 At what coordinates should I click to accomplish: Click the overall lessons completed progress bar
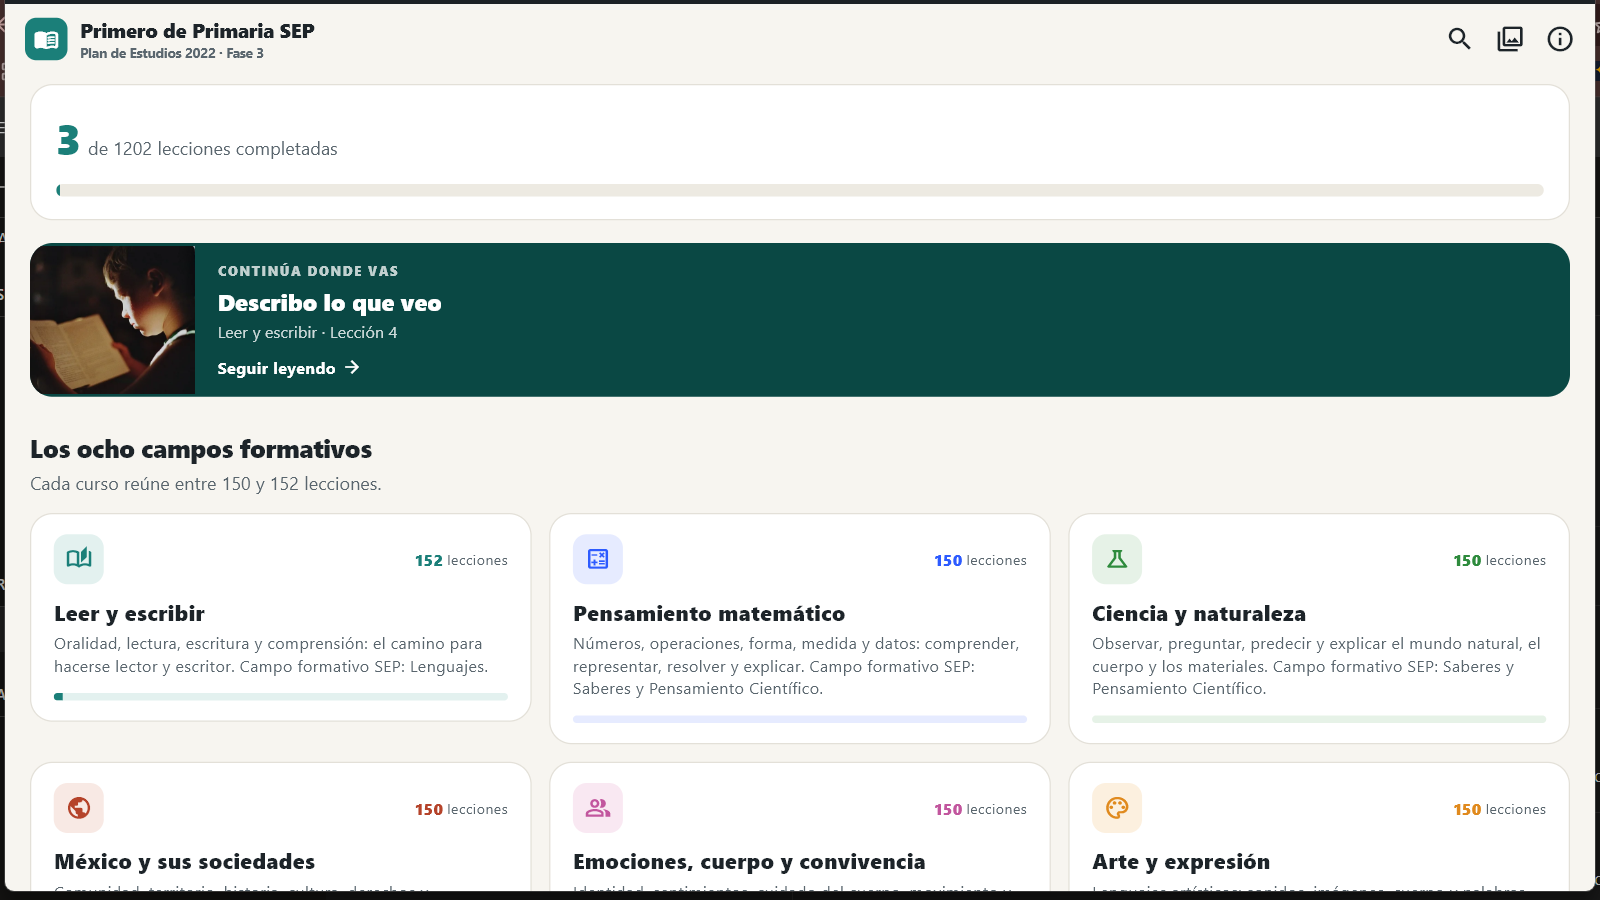pyautogui.click(x=800, y=190)
